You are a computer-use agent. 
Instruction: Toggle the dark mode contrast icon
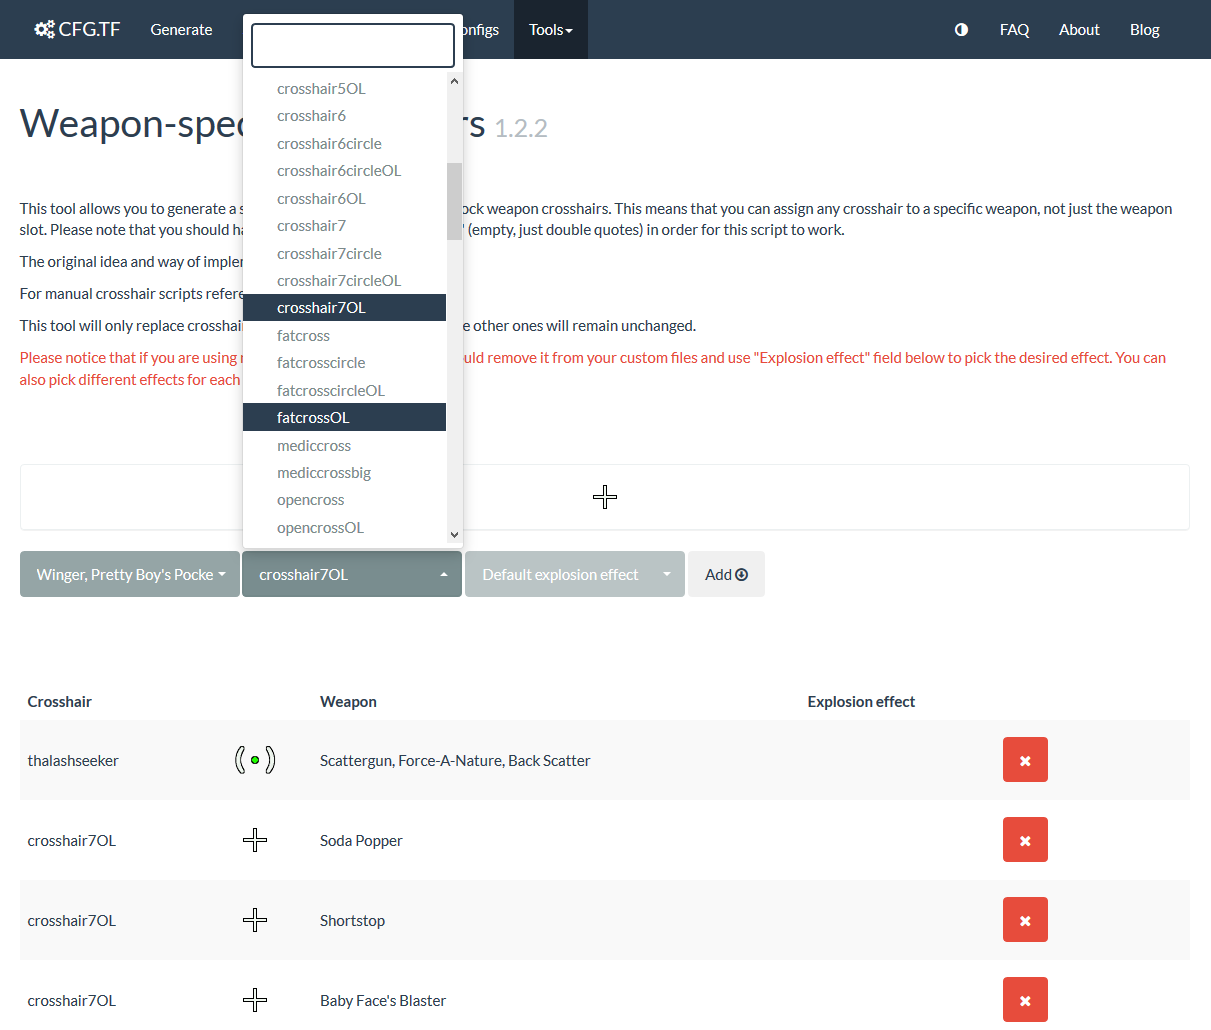pyautogui.click(x=961, y=29)
